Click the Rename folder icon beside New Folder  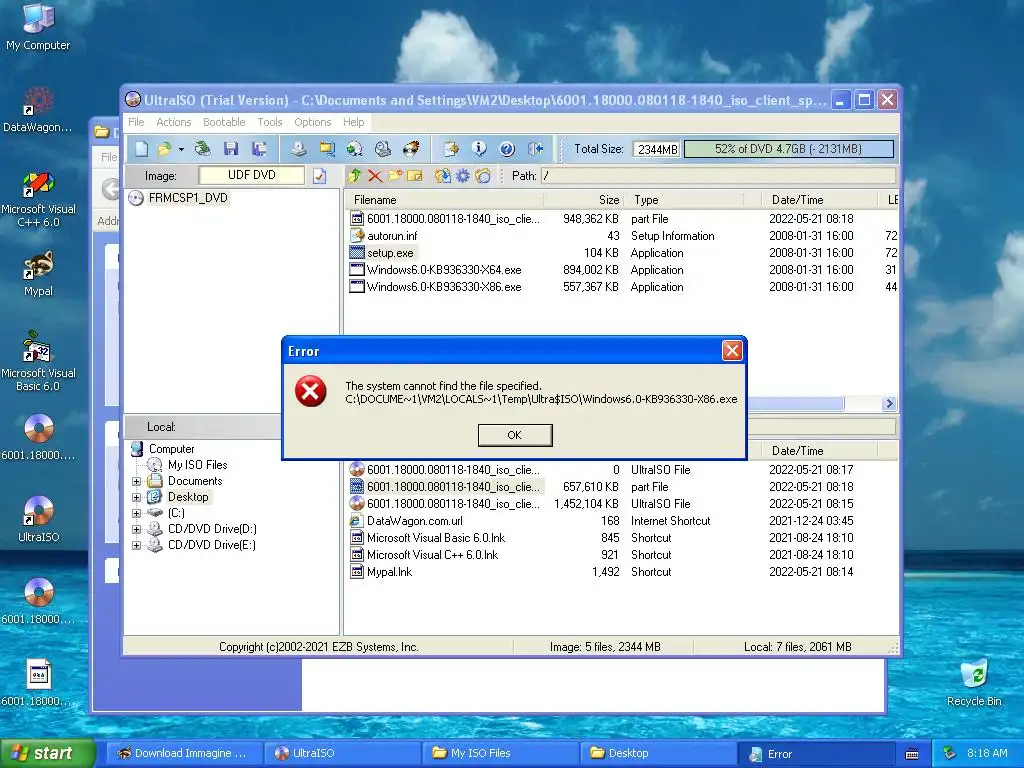tap(415, 176)
